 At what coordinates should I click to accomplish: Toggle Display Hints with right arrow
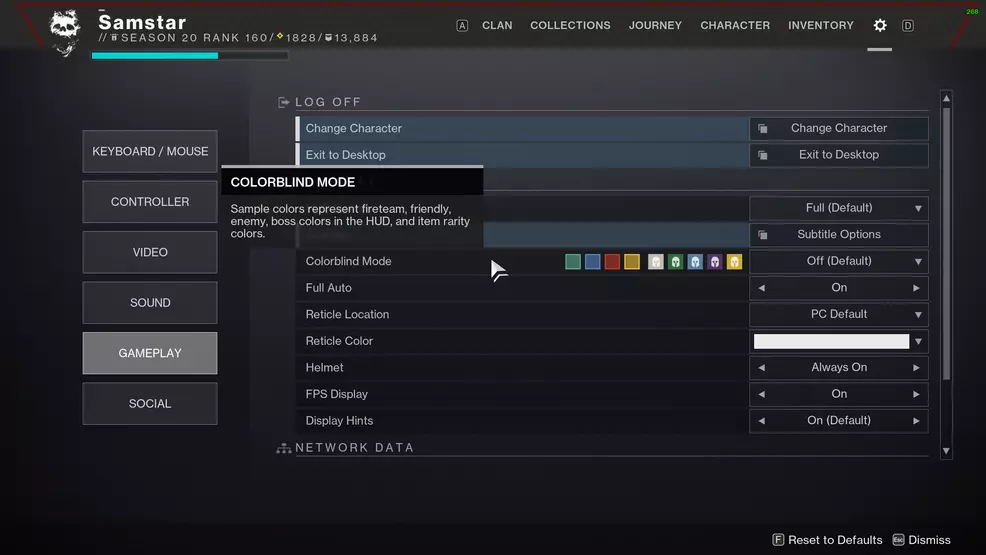[x=916, y=420]
